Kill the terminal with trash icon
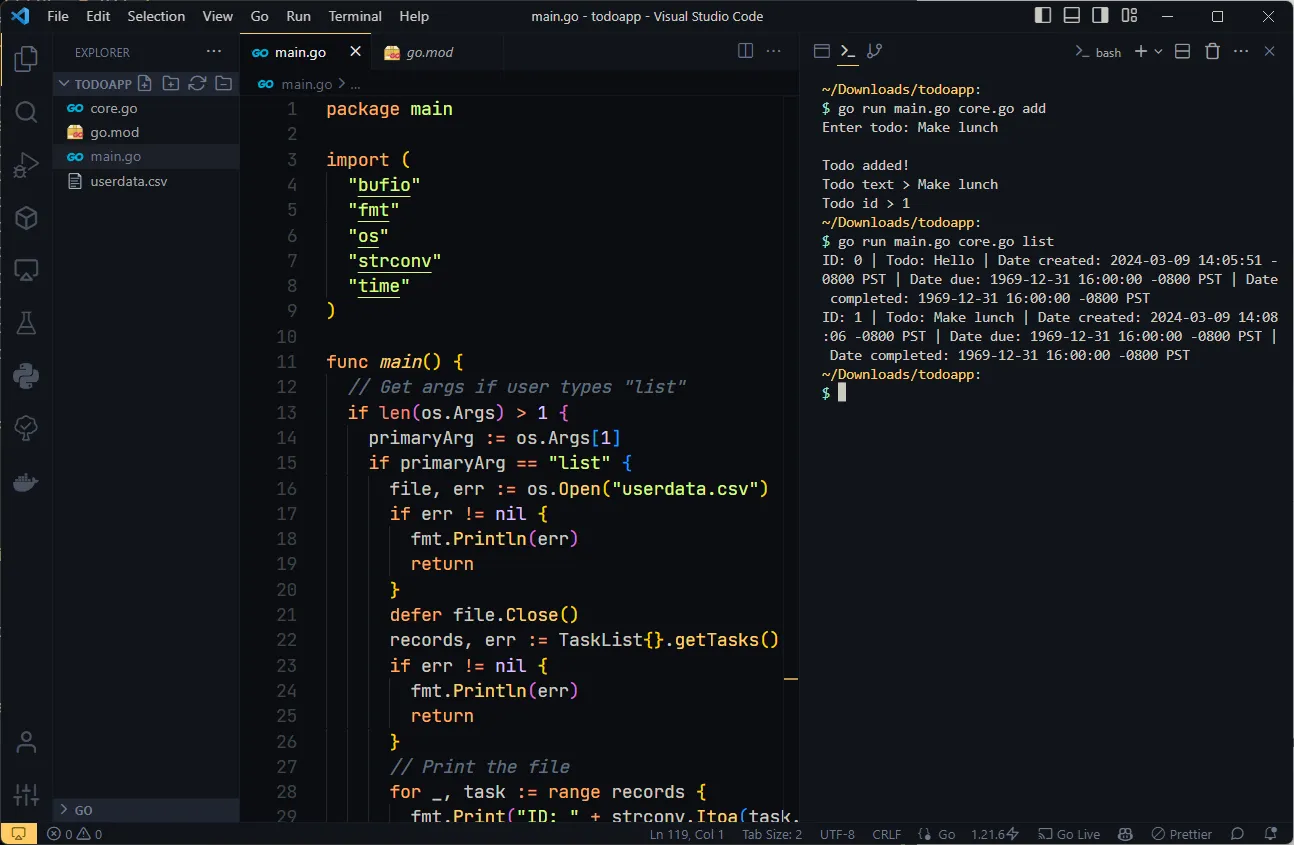Viewport: 1294px width, 845px height. click(x=1212, y=51)
